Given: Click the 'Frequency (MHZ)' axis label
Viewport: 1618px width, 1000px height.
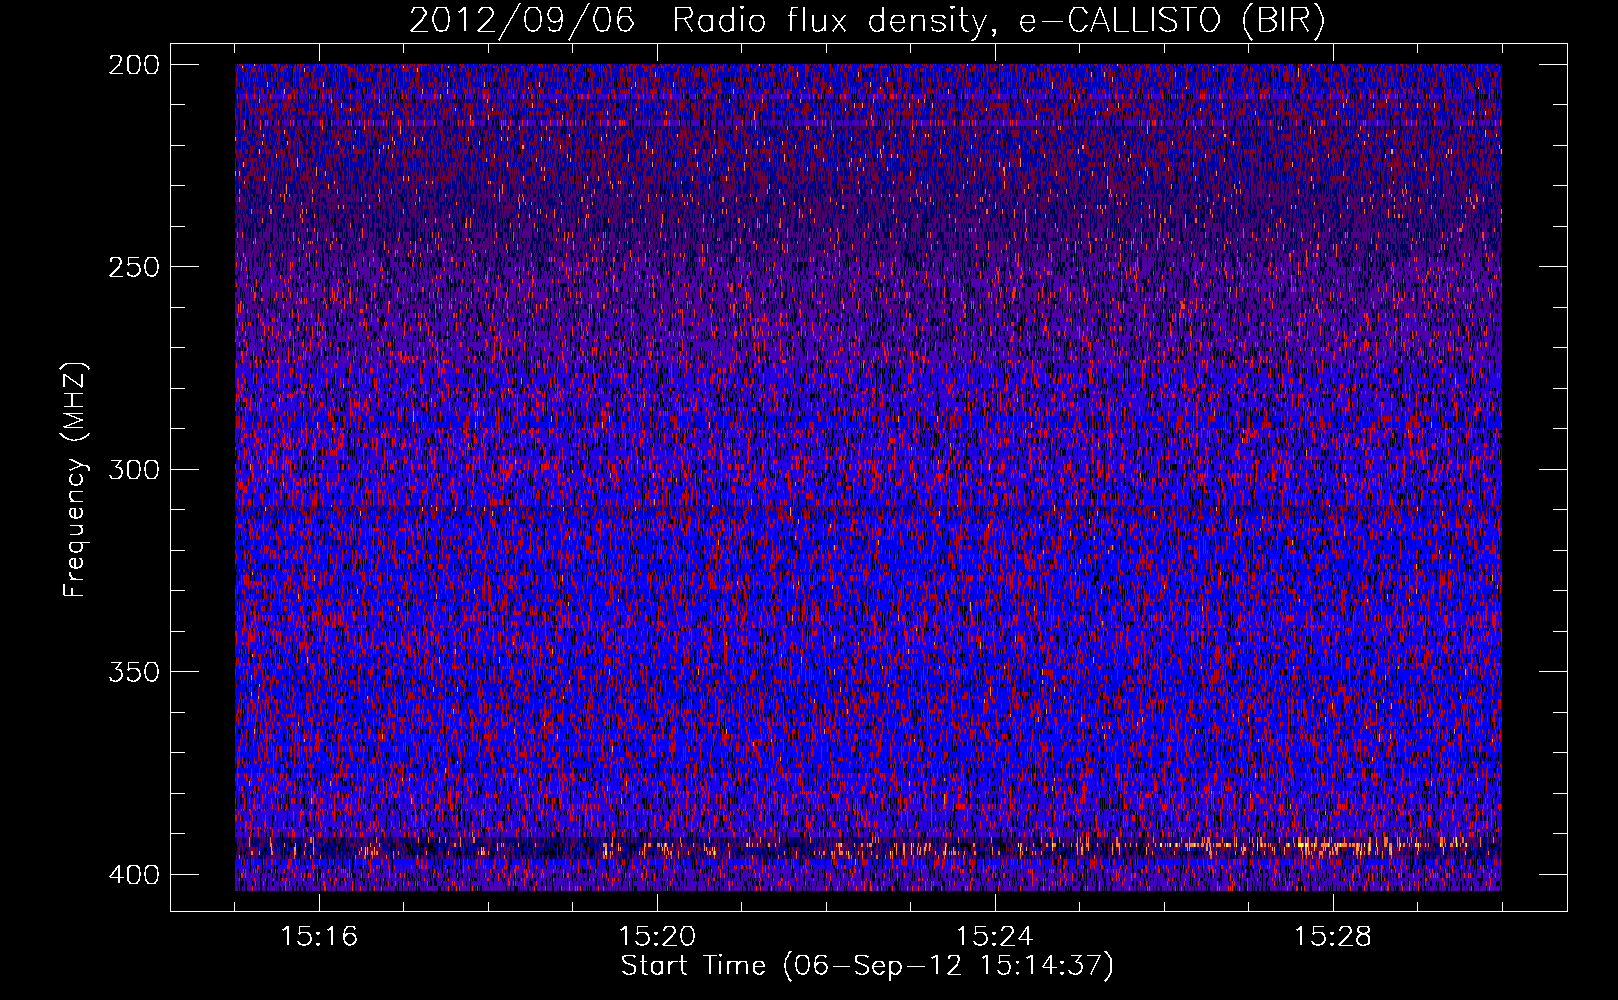Looking at the screenshot, I should point(76,480).
